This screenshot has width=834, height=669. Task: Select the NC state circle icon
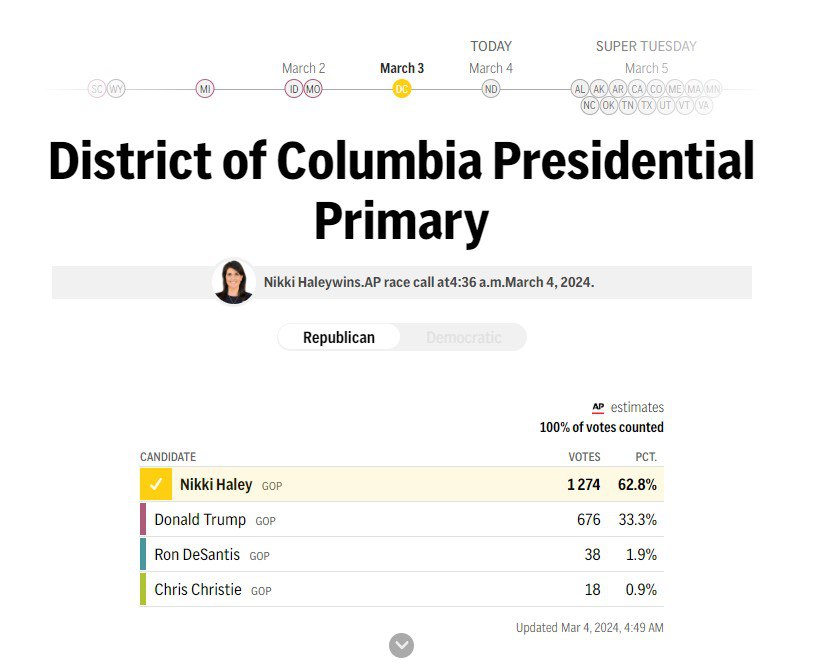tap(589, 105)
